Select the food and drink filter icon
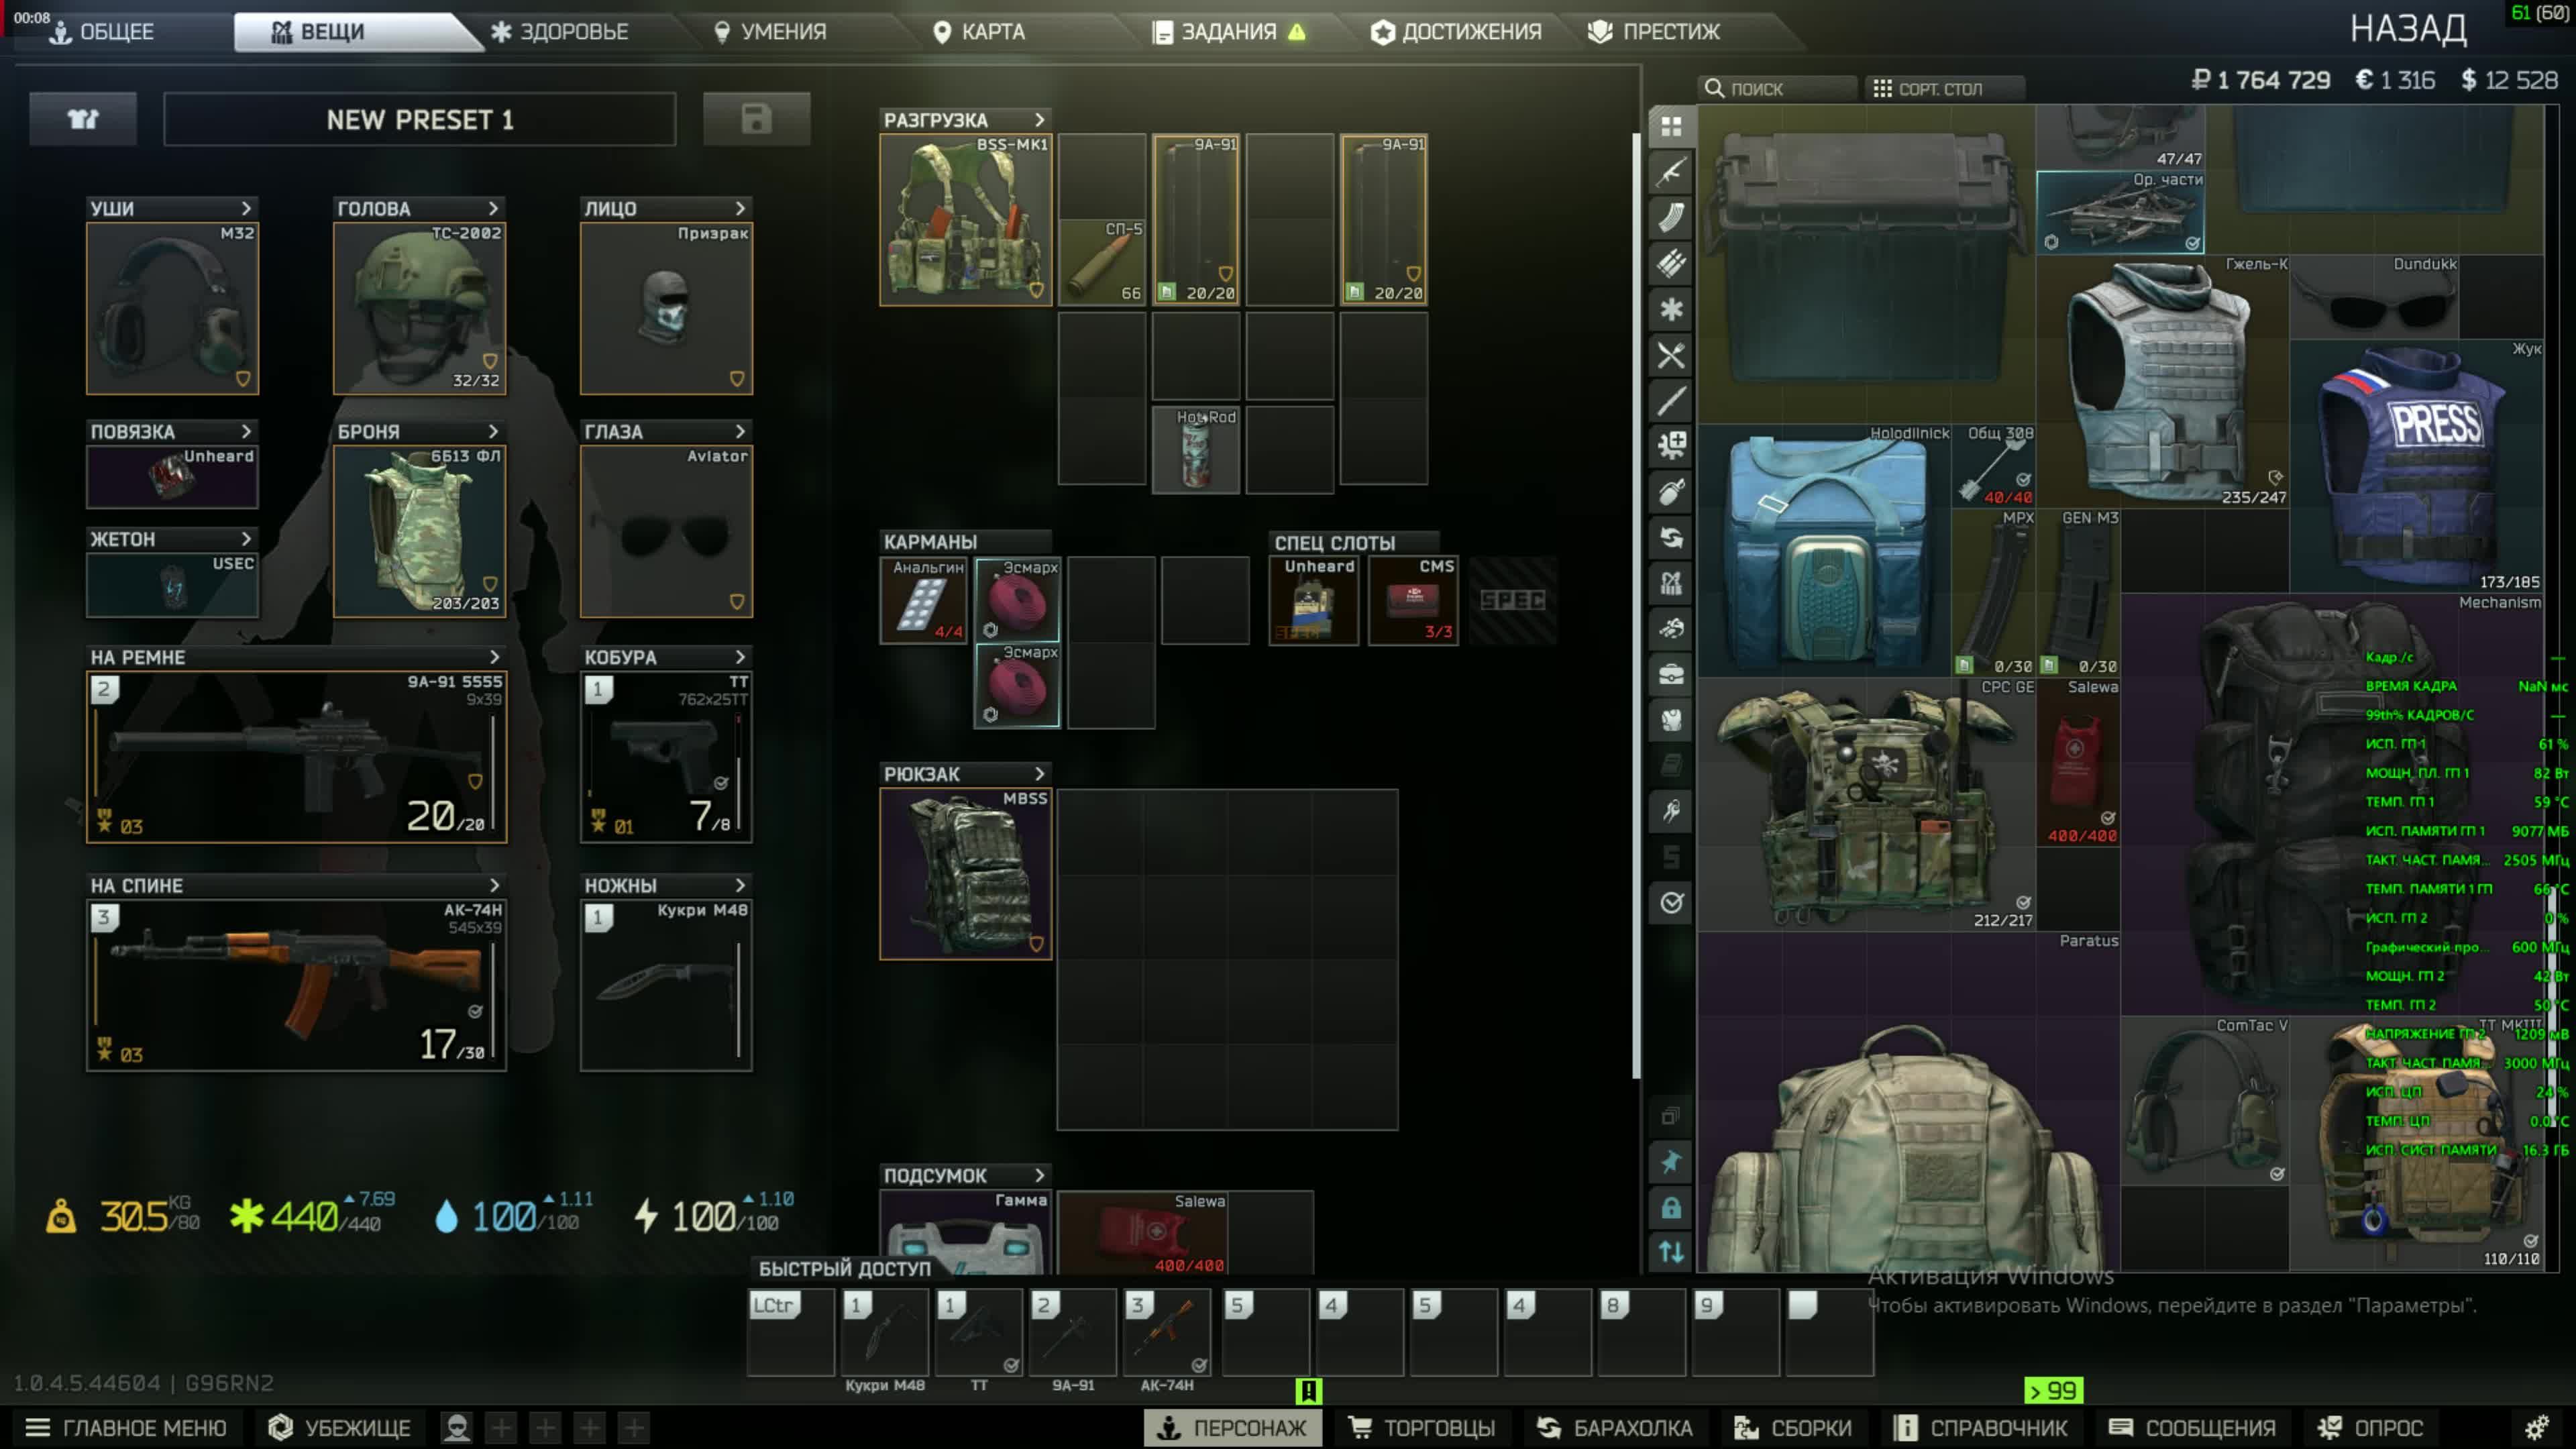The width and height of the screenshot is (2576, 1449). pos(1671,355)
